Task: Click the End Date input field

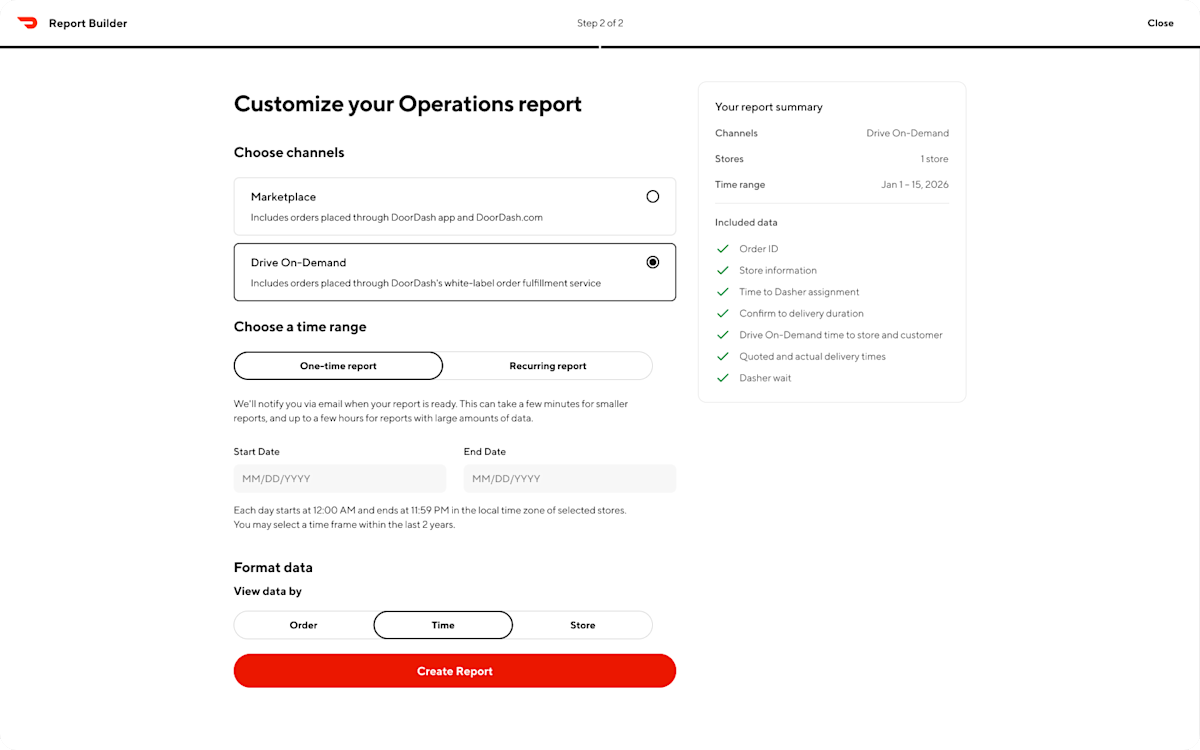Action: 570,478
